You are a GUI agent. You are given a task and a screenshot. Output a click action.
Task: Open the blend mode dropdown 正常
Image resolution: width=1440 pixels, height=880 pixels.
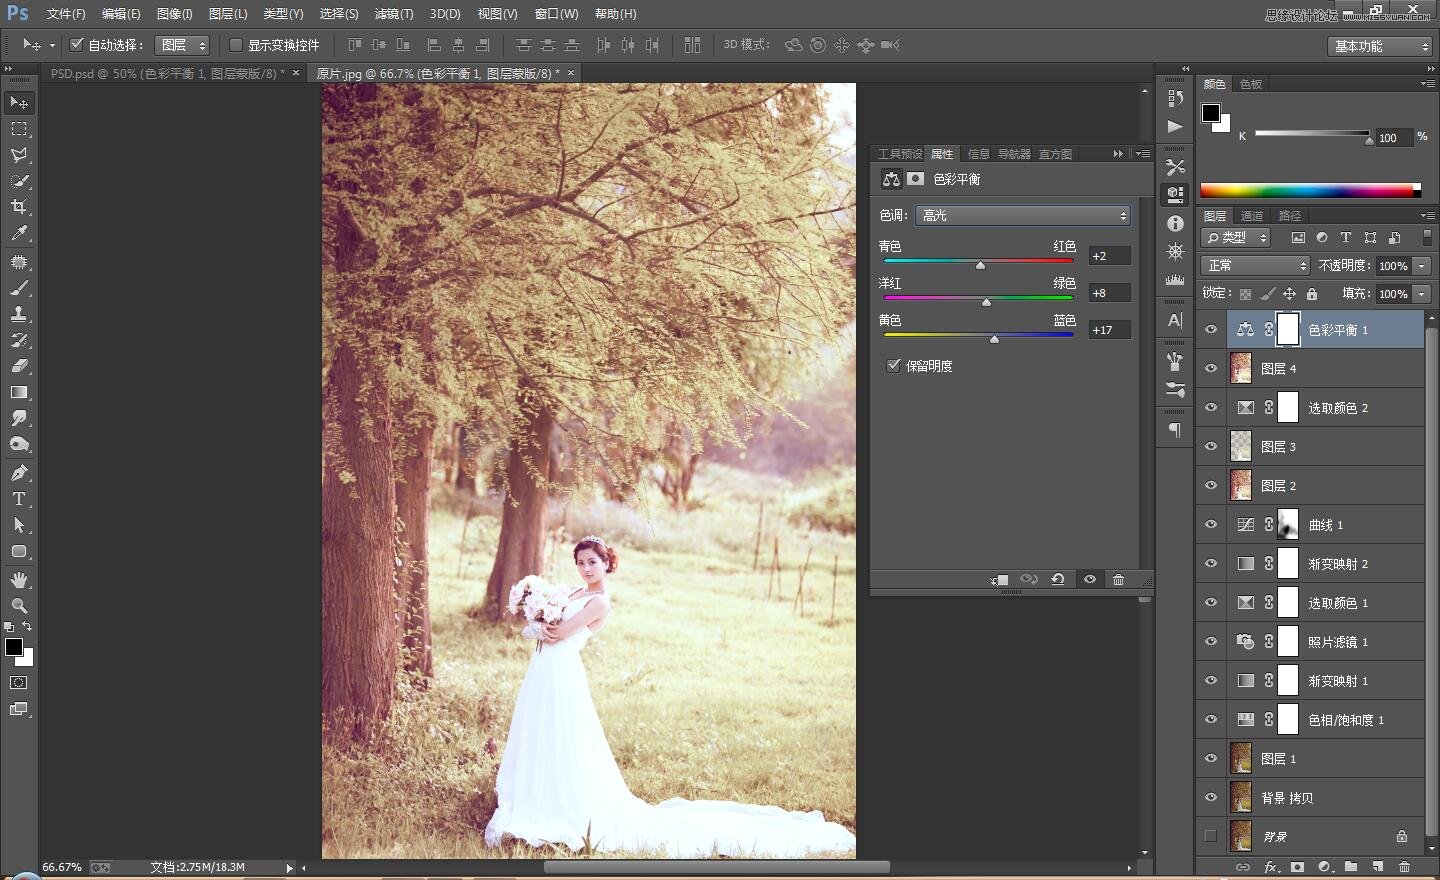tap(1255, 266)
